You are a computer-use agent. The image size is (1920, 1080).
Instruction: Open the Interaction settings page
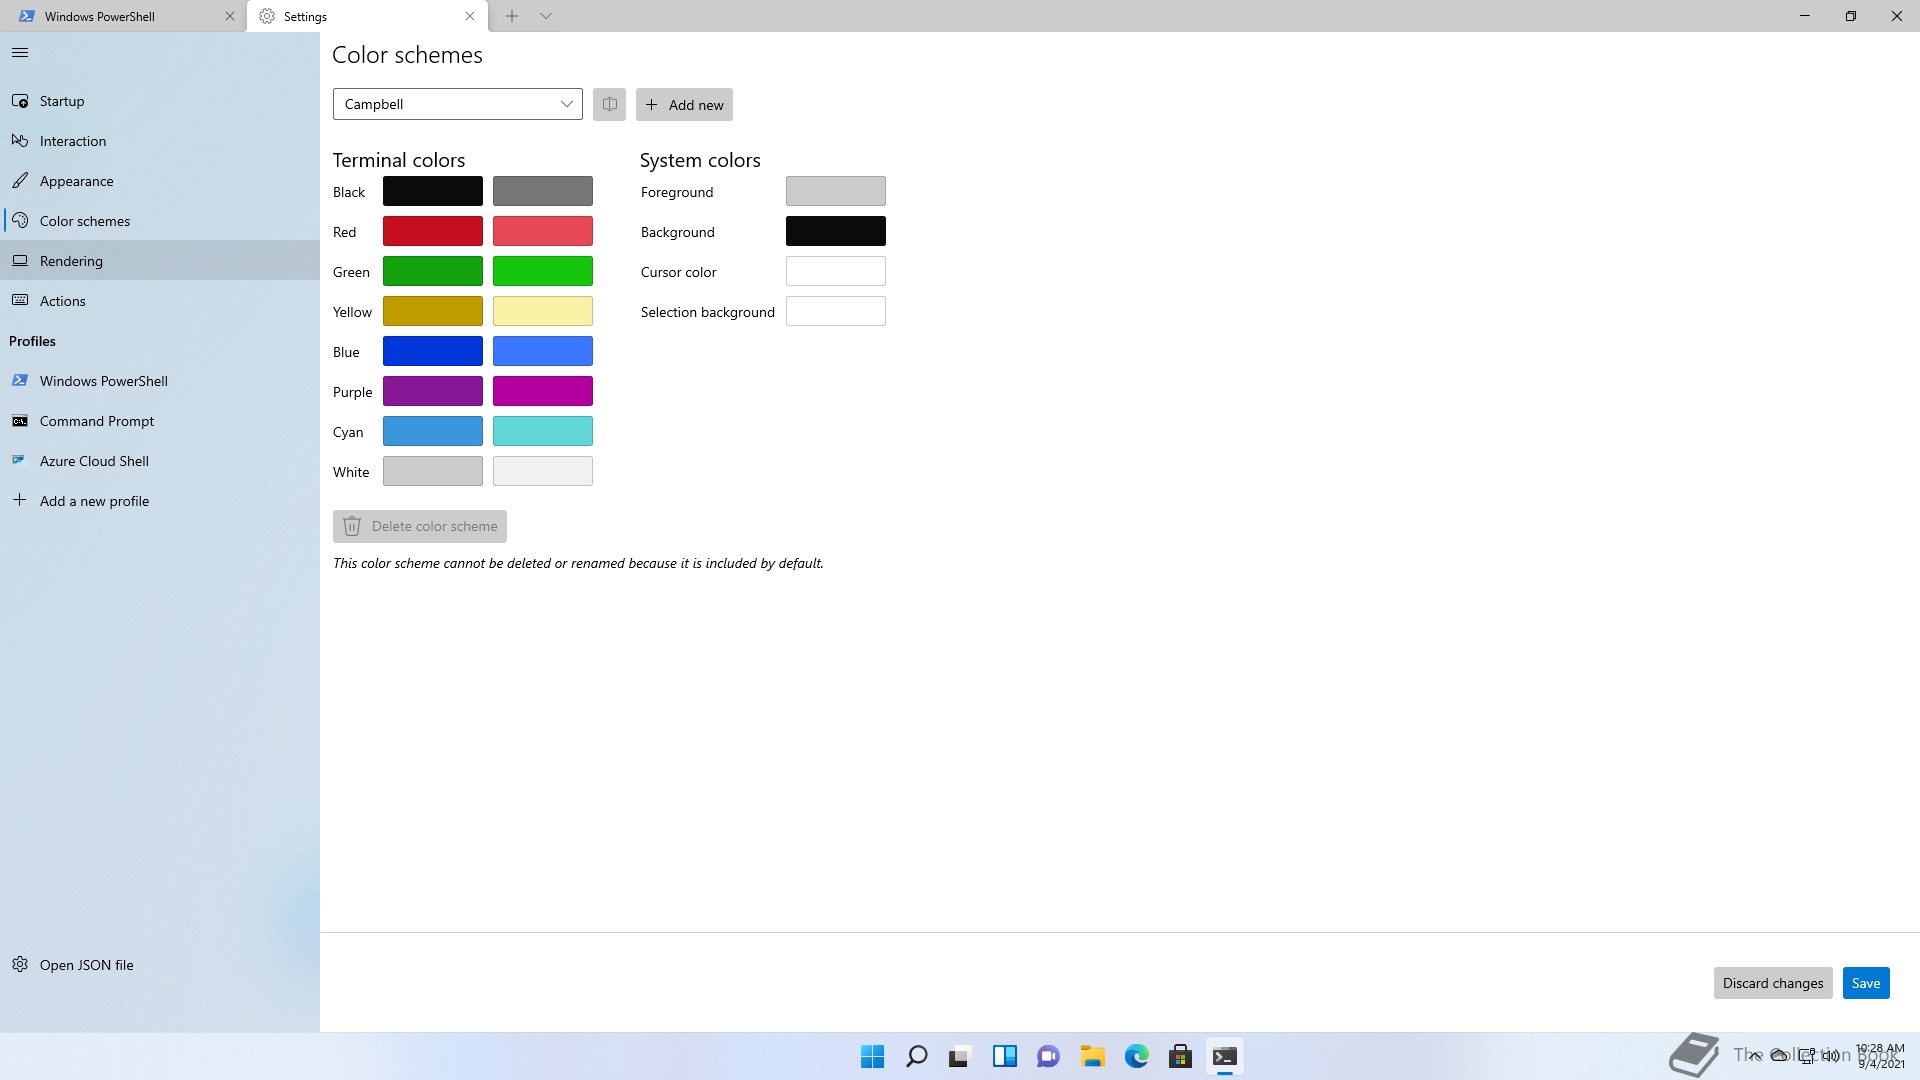[x=160, y=141]
